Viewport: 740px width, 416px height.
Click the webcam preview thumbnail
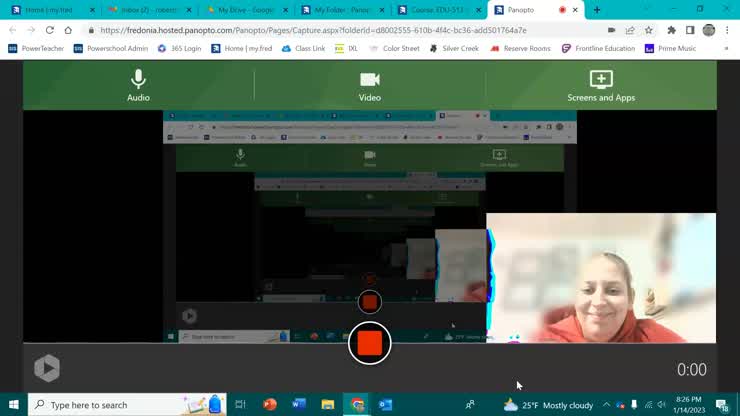click(600, 278)
